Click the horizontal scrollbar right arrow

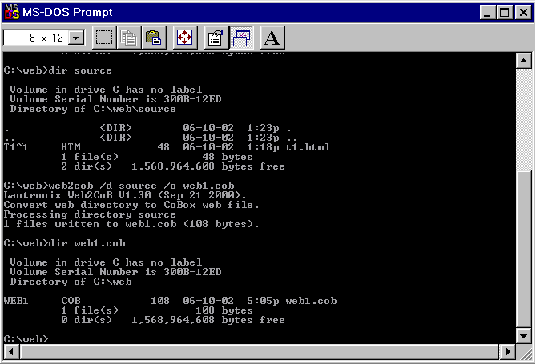pos(508,351)
